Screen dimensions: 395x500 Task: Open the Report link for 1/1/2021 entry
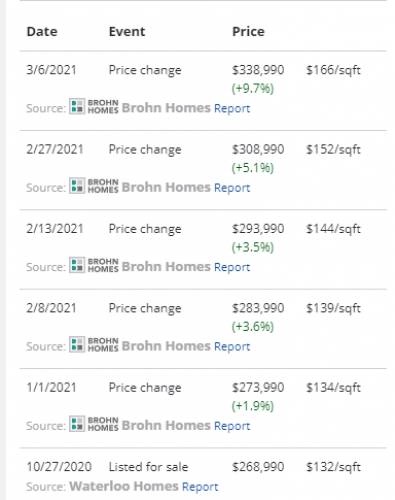pyautogui.click(x=232, y=426)
